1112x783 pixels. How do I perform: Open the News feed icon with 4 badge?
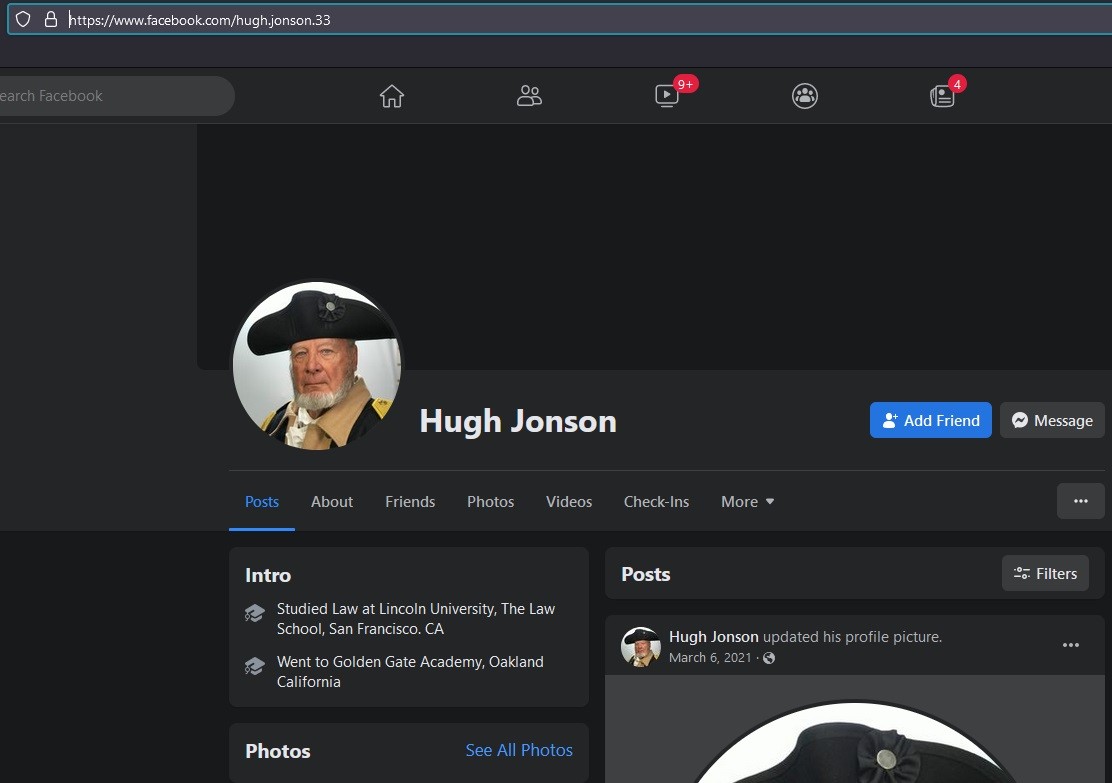pos(942,96)
